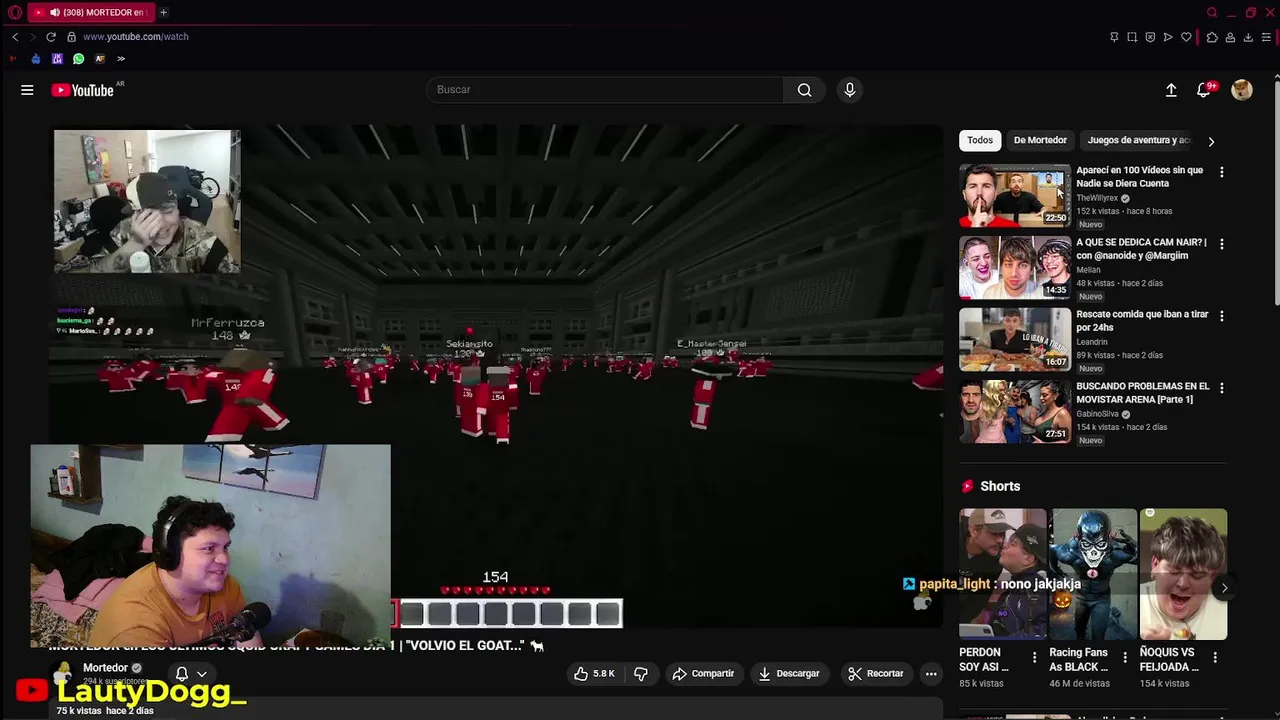Viewport: 1280px width, 720px height.
Task: Open options for Rescate comida video
Action: [1221, 316]
